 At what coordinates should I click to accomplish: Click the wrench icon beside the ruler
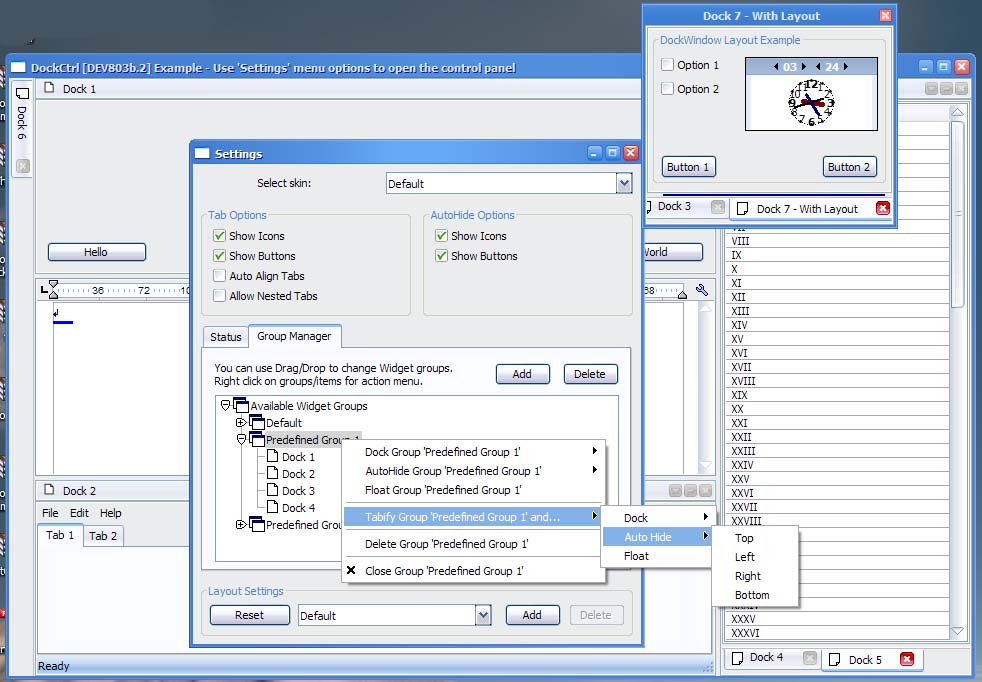702,290
